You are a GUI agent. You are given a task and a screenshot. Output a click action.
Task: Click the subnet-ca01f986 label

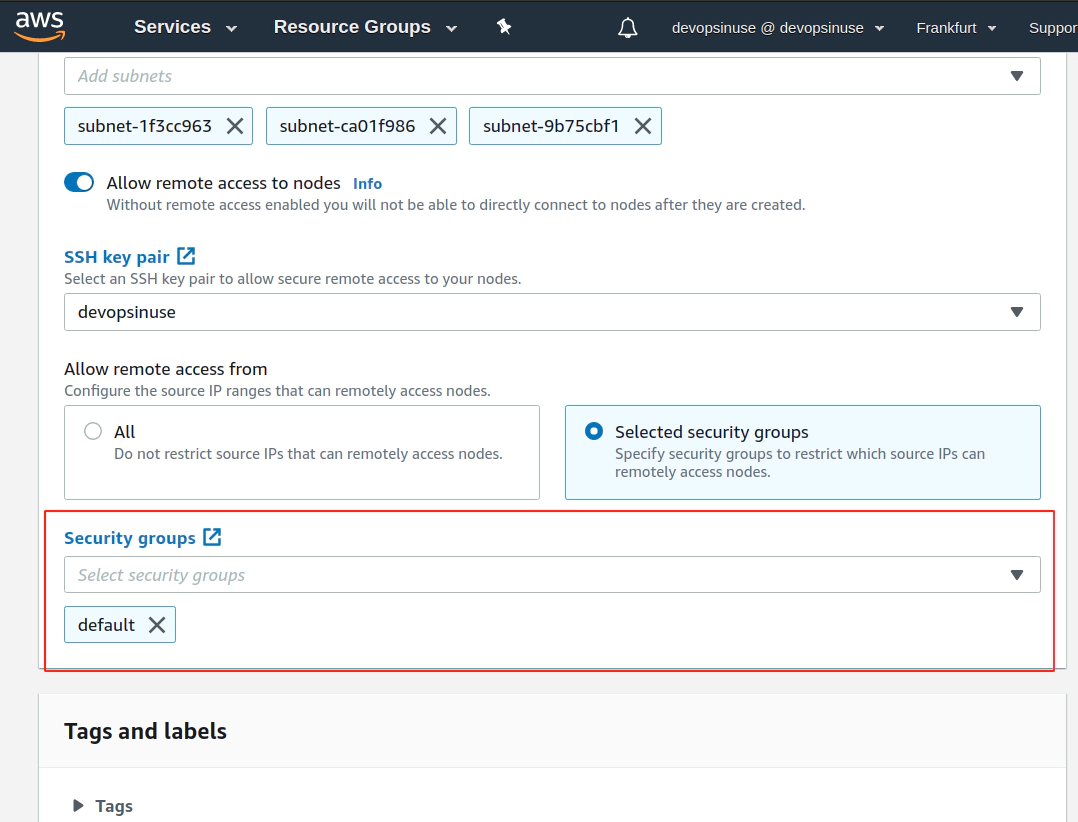coord(347,126)
